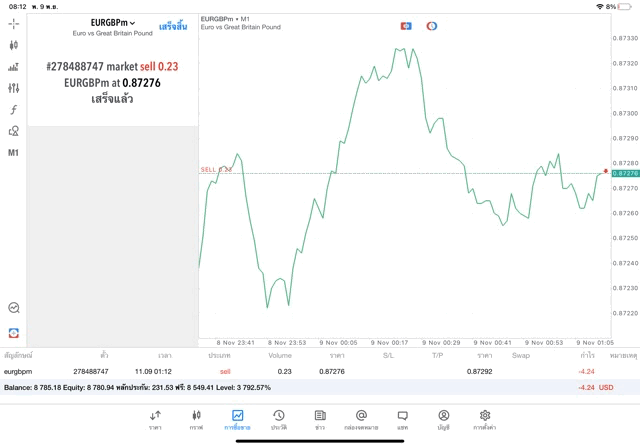Open the บัญชี accounts tab
This screenshot has width=640, height=447.
click(x=444, y=420)
